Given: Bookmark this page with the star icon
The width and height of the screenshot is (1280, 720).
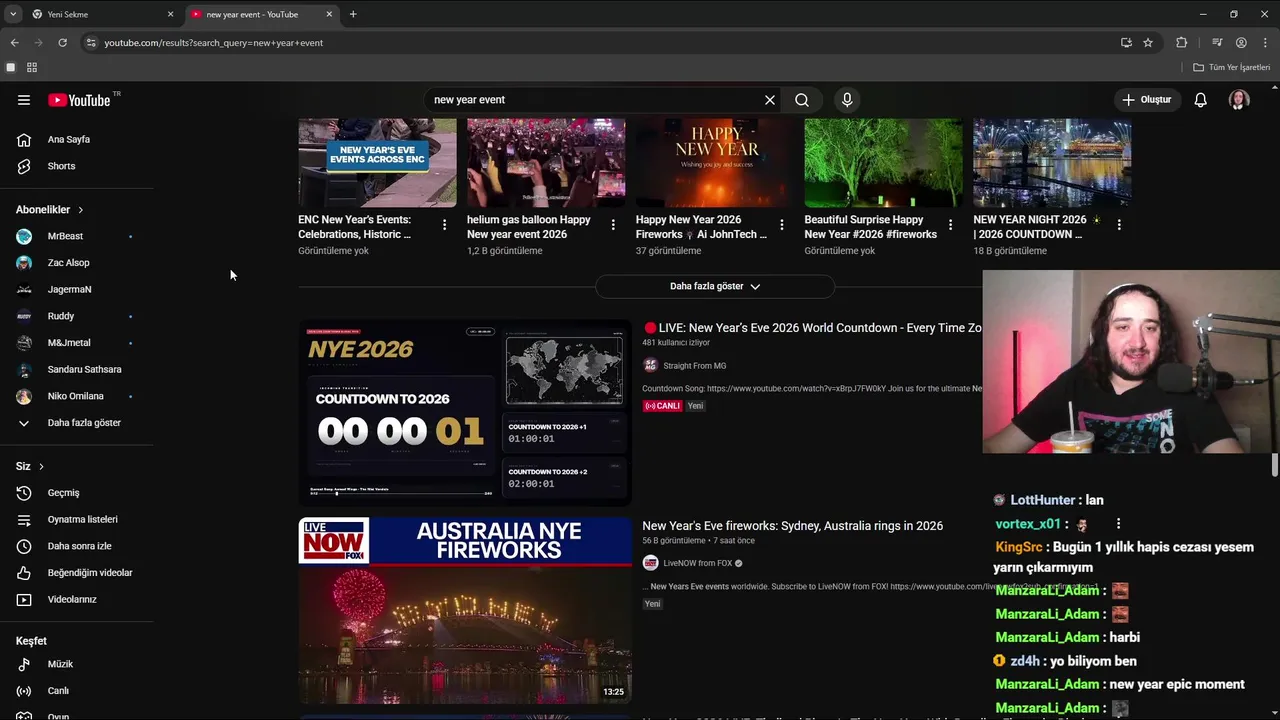Looking at the screenshot, I should tap(1148, 43).
